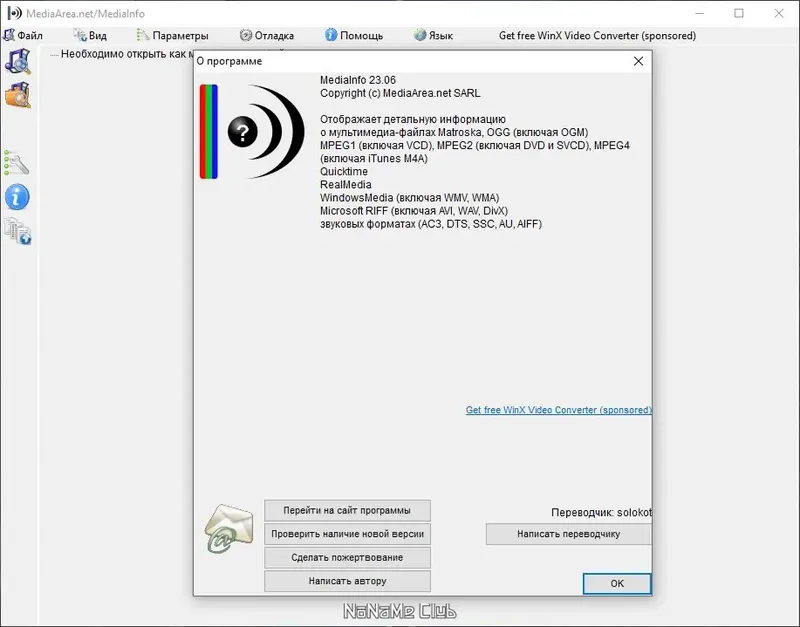Open the Помощь menu
The width and height of the screenshot is (800, 627).
[354, 35]
